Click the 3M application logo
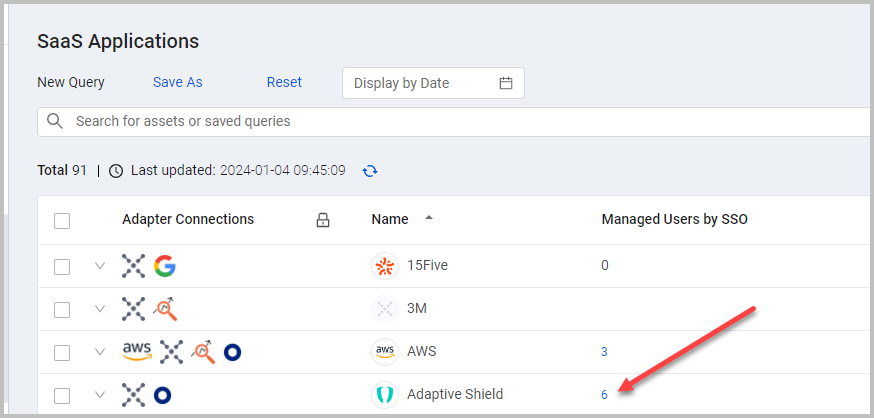Screen dimensions: 874x418 [x=385, y=309]
